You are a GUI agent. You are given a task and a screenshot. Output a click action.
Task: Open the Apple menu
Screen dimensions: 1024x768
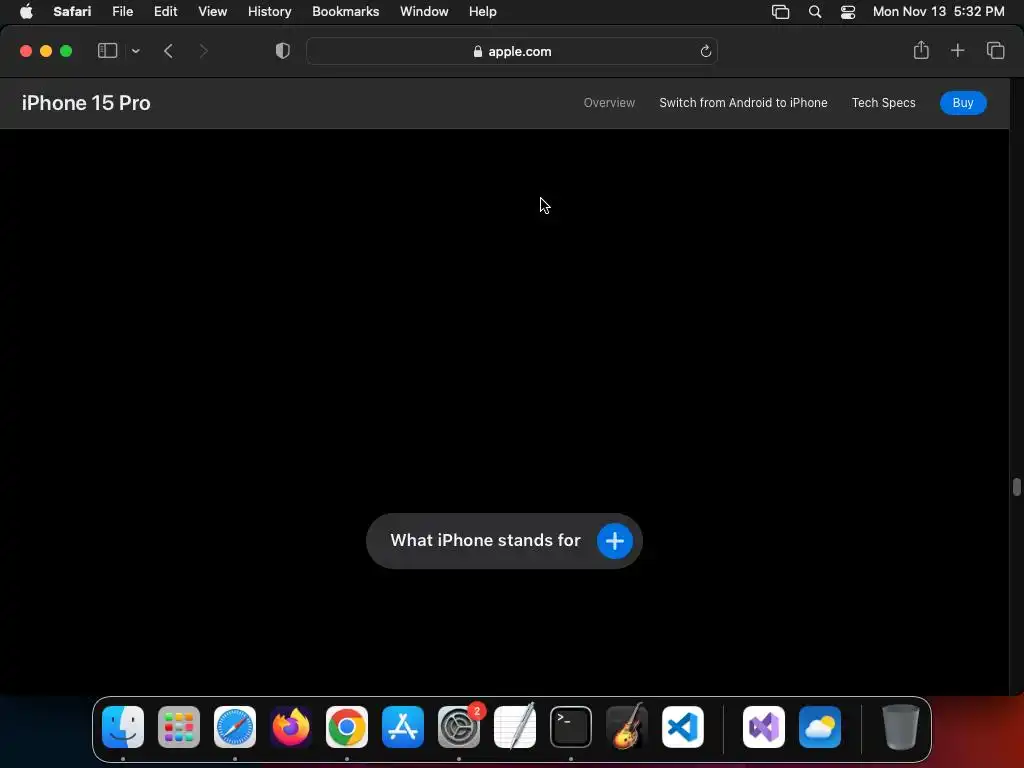click(26, 11)
